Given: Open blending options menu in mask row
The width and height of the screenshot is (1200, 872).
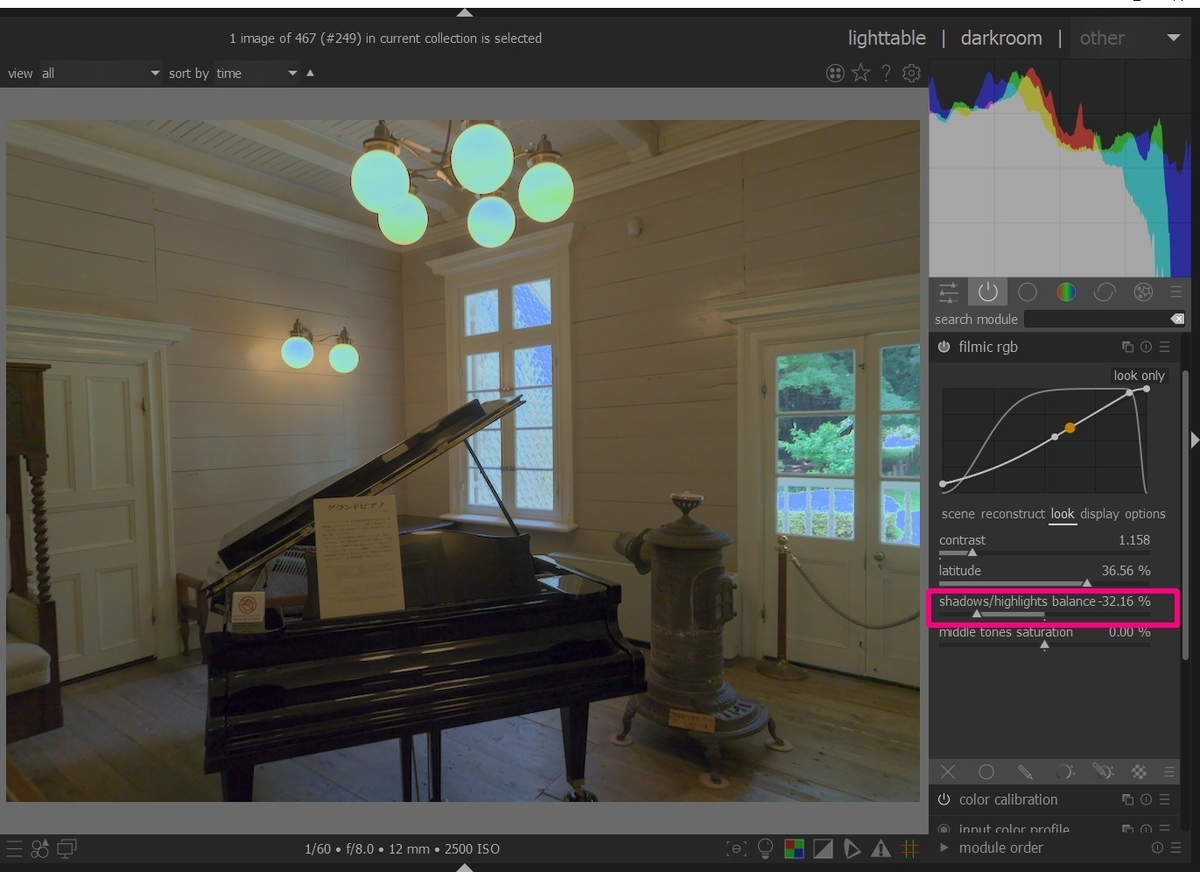Looking at the screenshot, I should pos(1169,772).
